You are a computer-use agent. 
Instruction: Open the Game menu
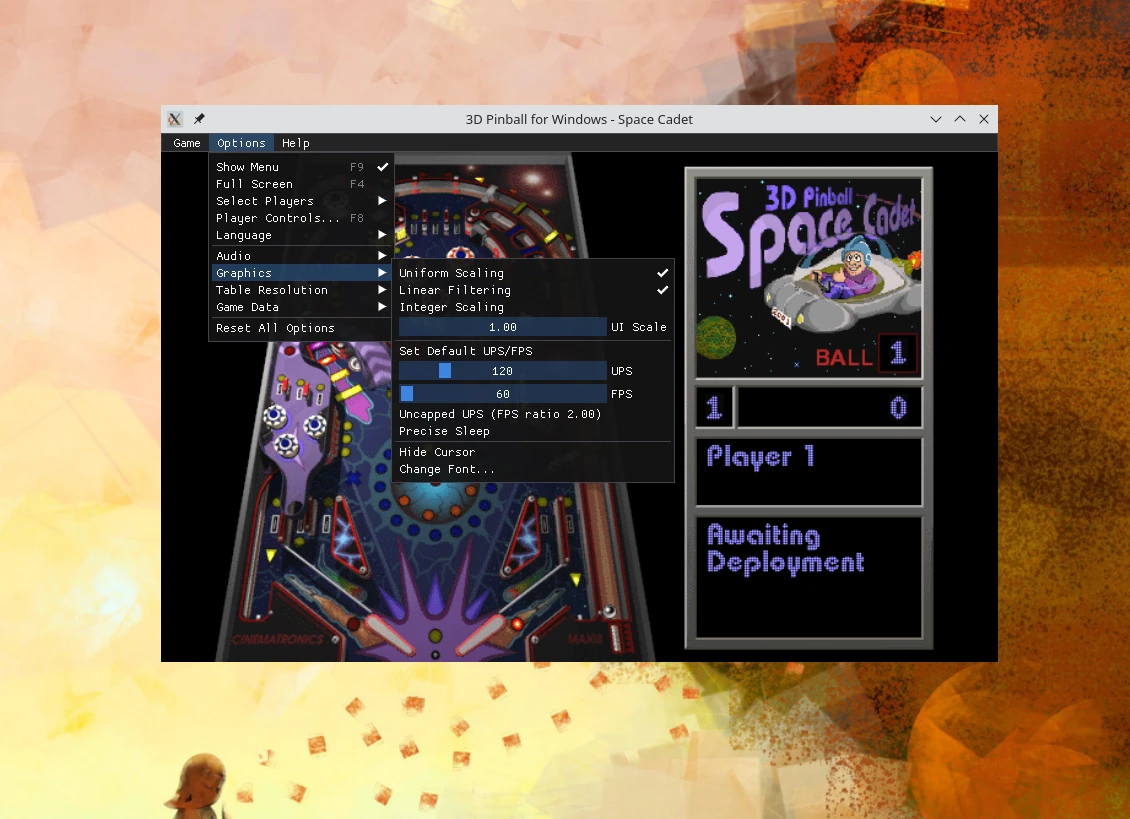[187, 143]
